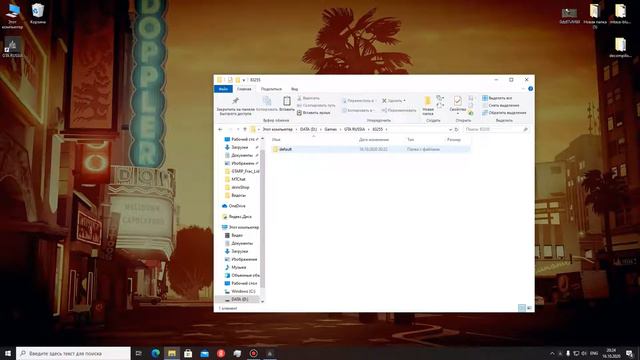Click Обратить выделение (Invert selection)

pyautogui.click(x=504, y=113)
